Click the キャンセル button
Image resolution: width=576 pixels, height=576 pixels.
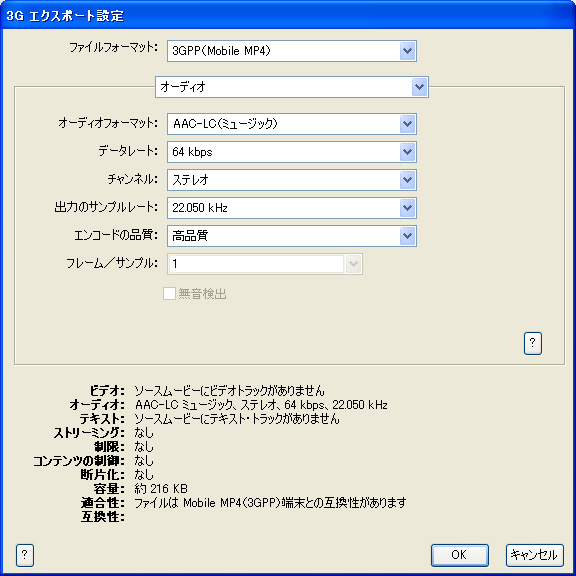534,555
